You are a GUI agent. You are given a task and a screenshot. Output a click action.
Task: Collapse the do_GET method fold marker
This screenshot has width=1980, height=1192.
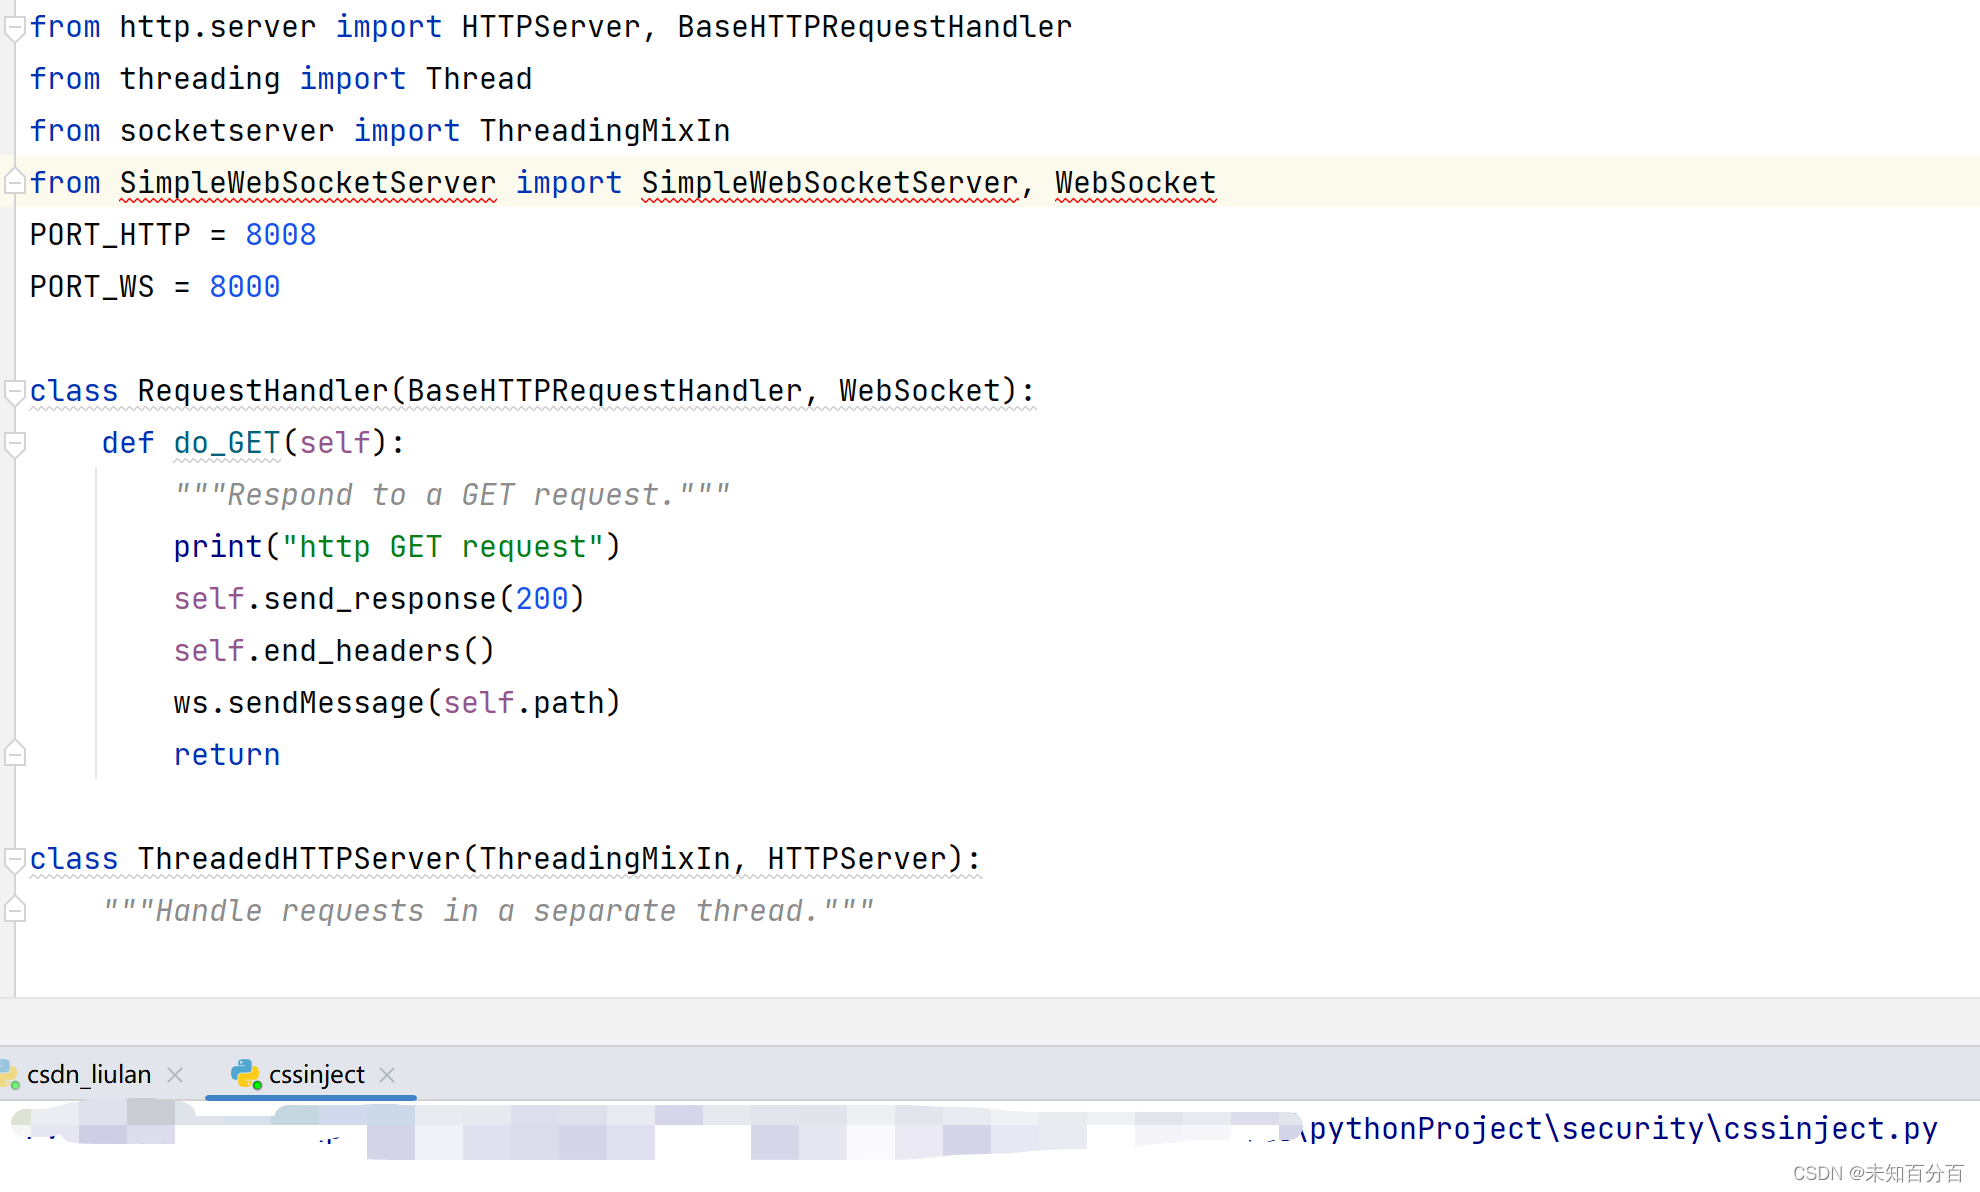(14, 443)
